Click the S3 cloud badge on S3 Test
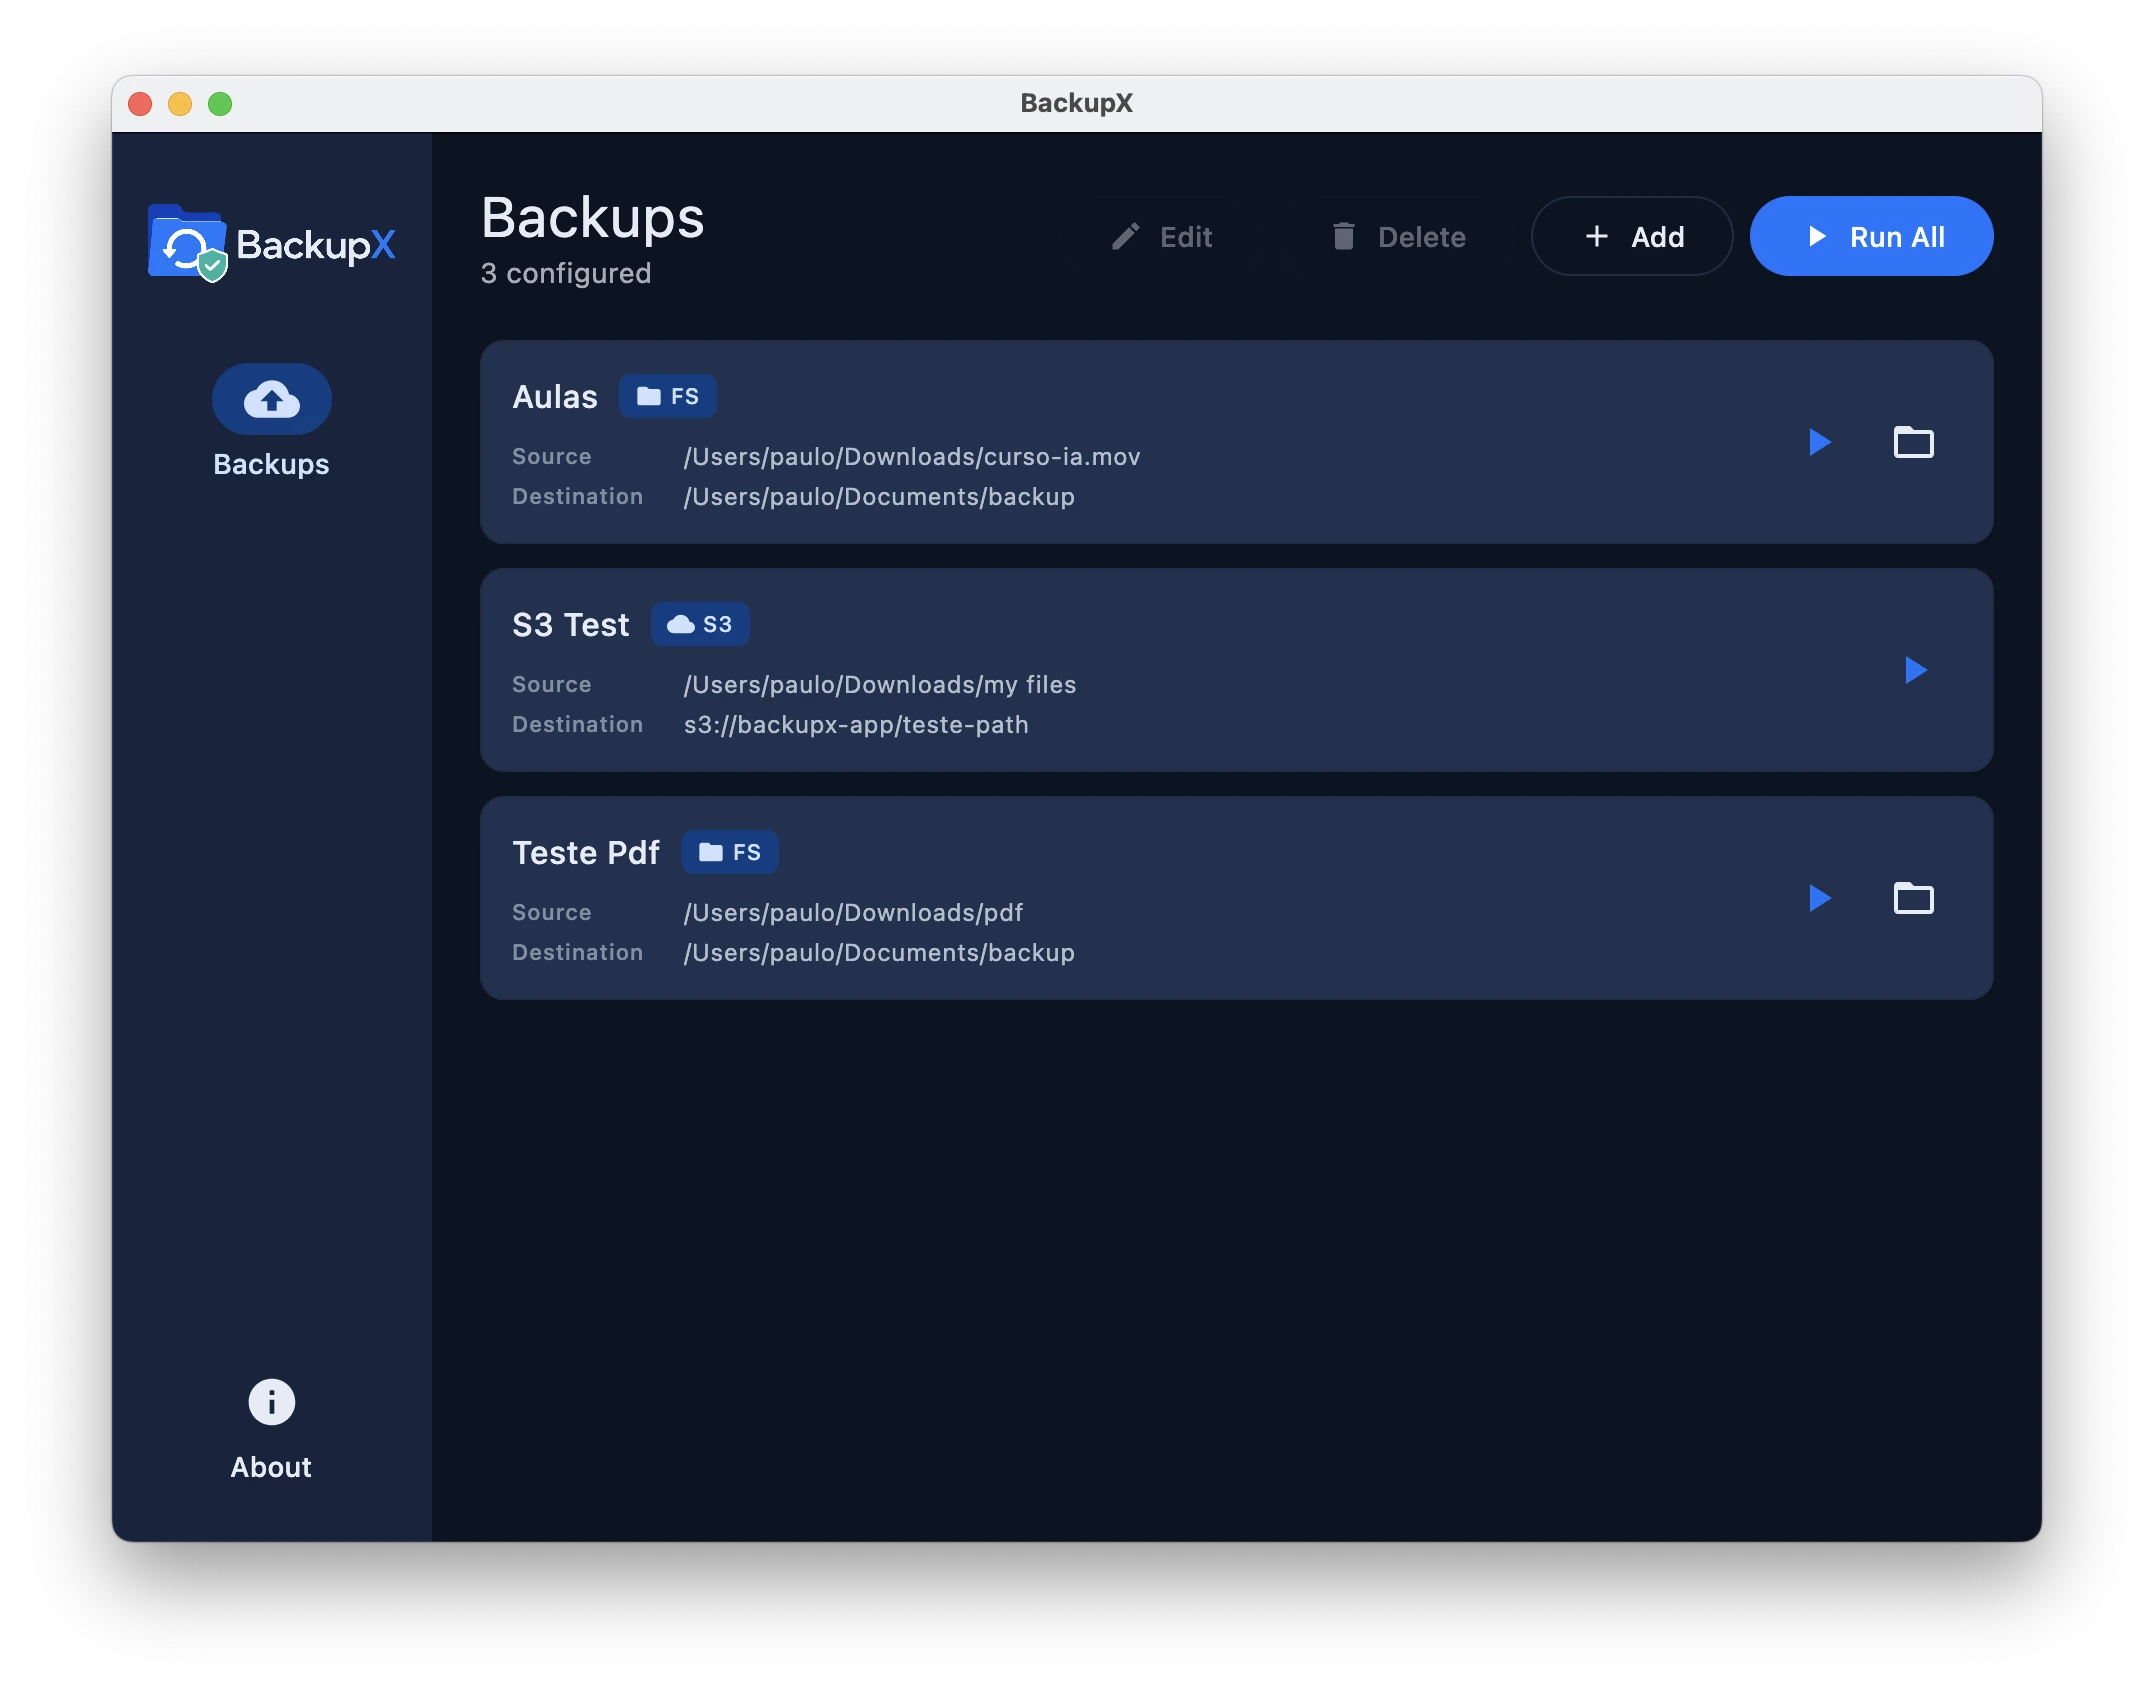This screenshot has height=1690, width=2154. click(700, 625)
